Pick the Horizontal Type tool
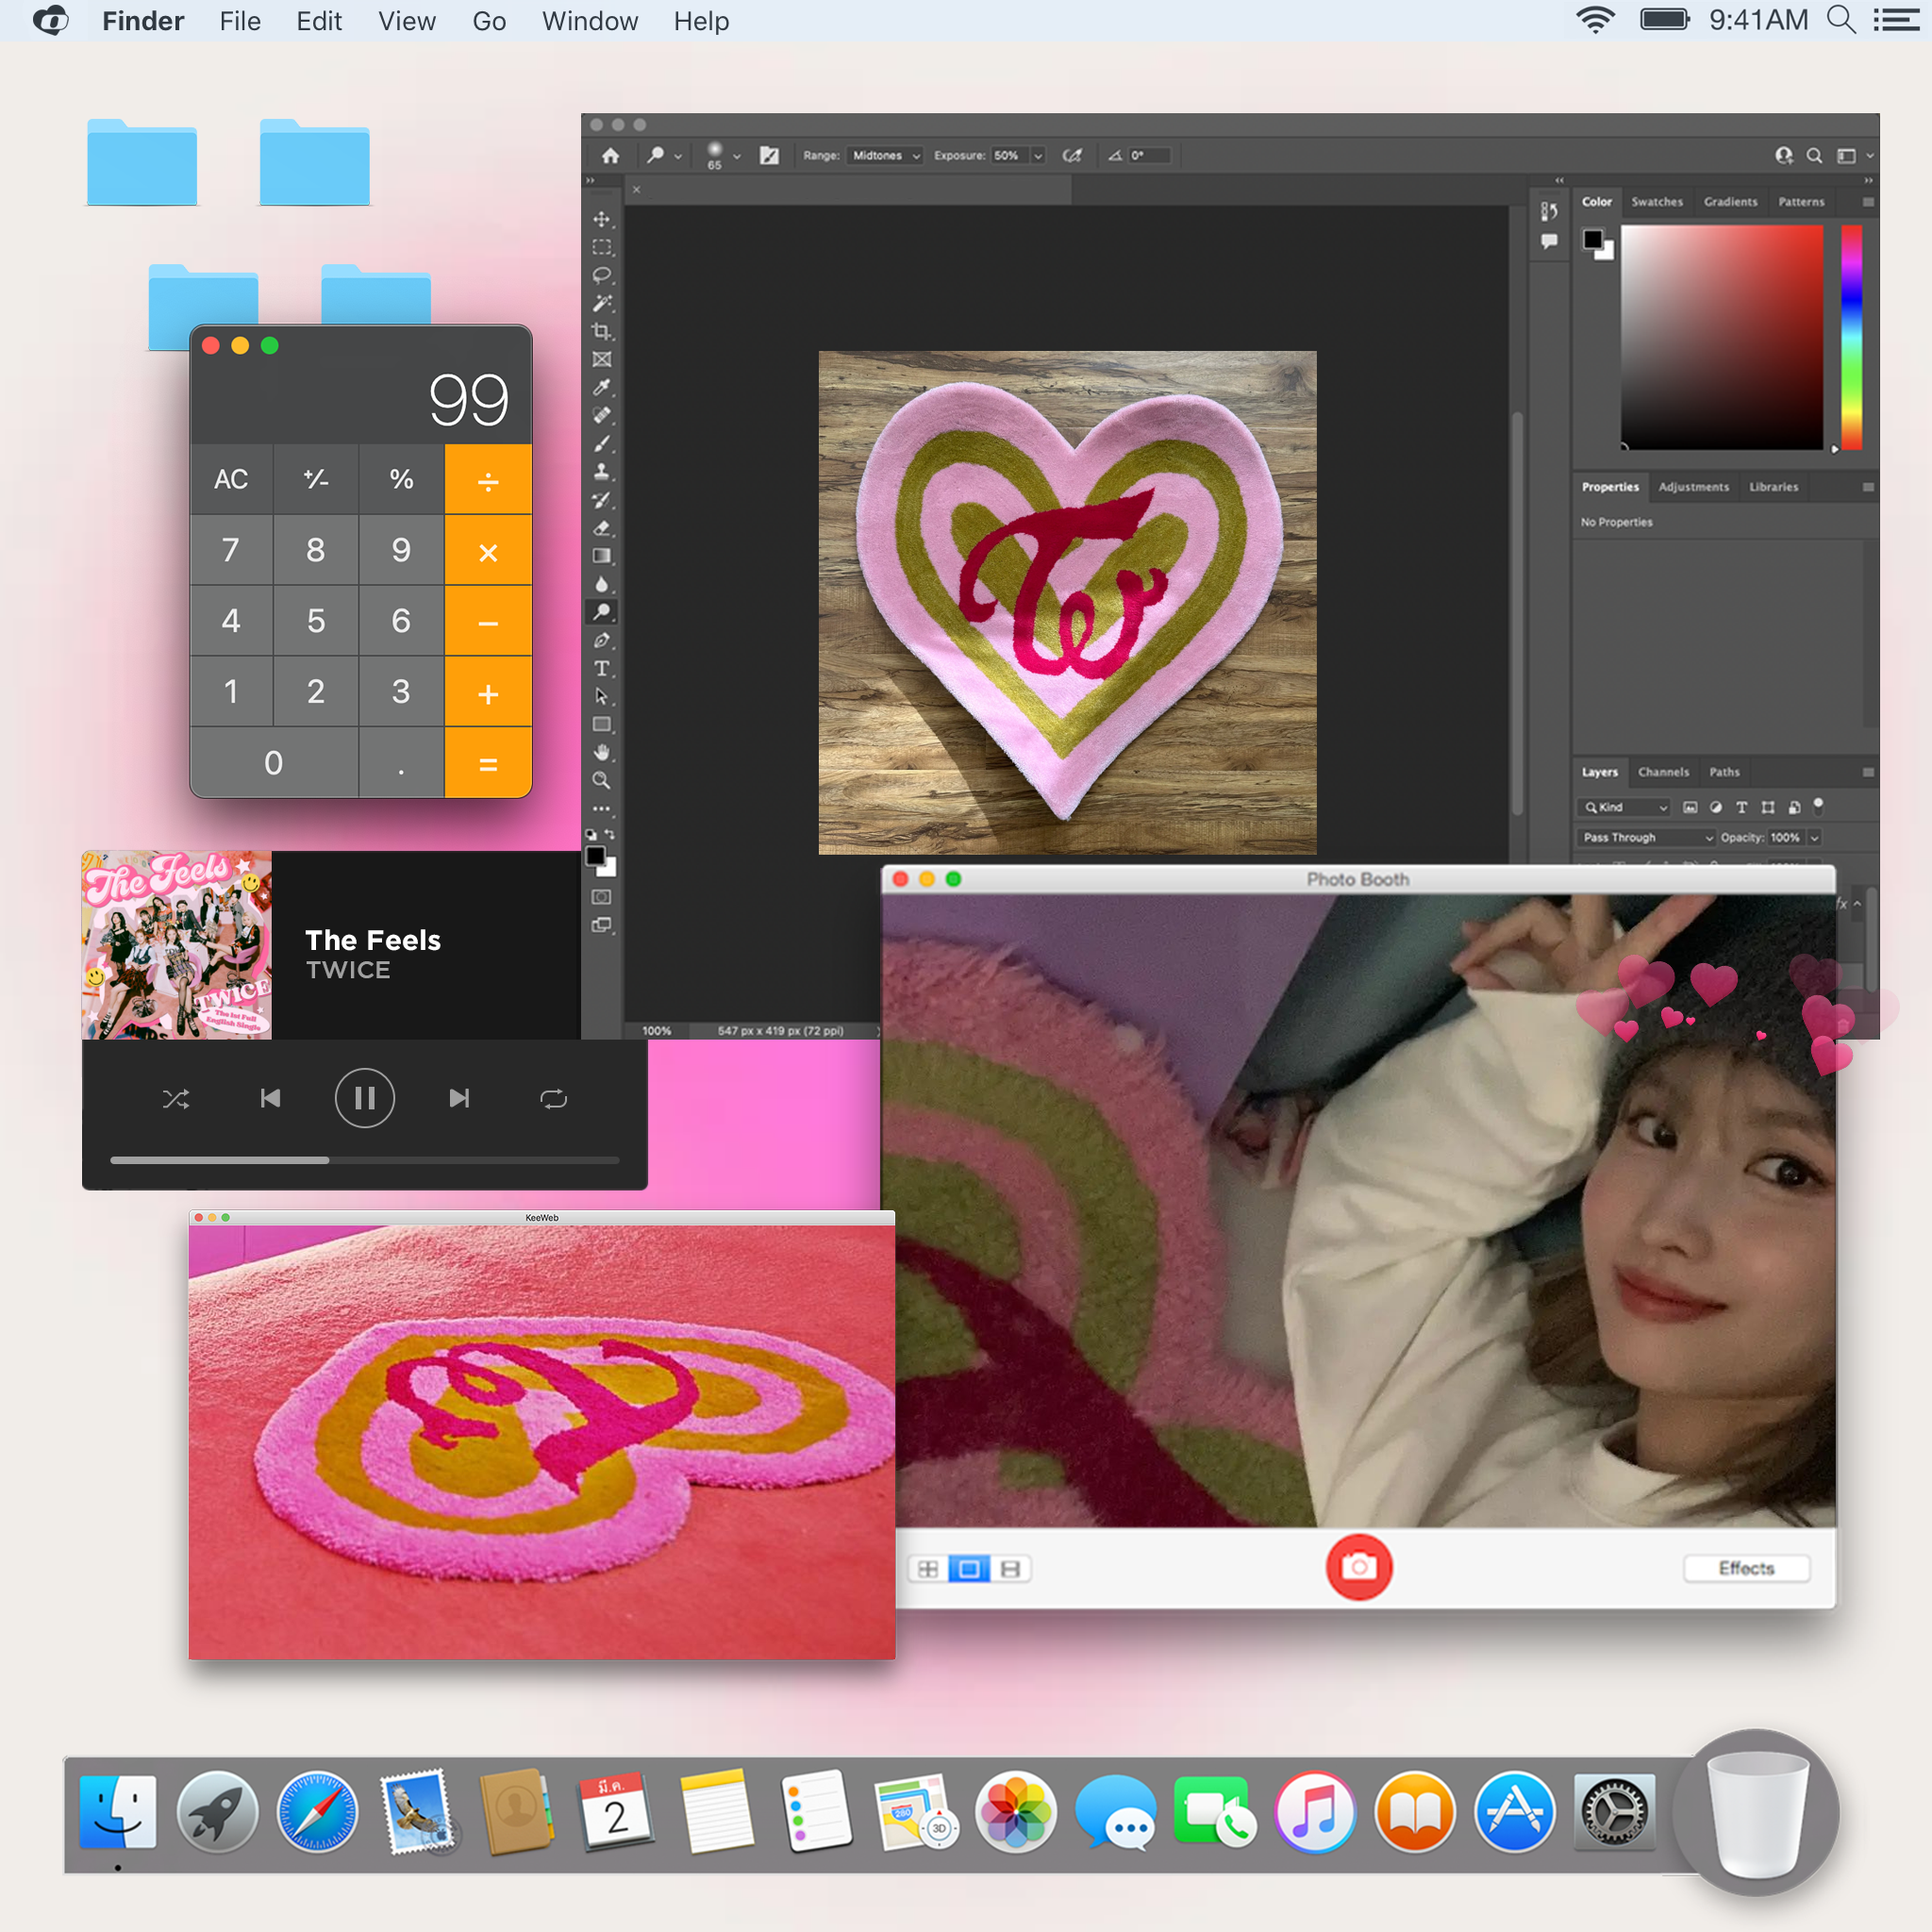This screenshot has width=1932, height=1932. 601,668
